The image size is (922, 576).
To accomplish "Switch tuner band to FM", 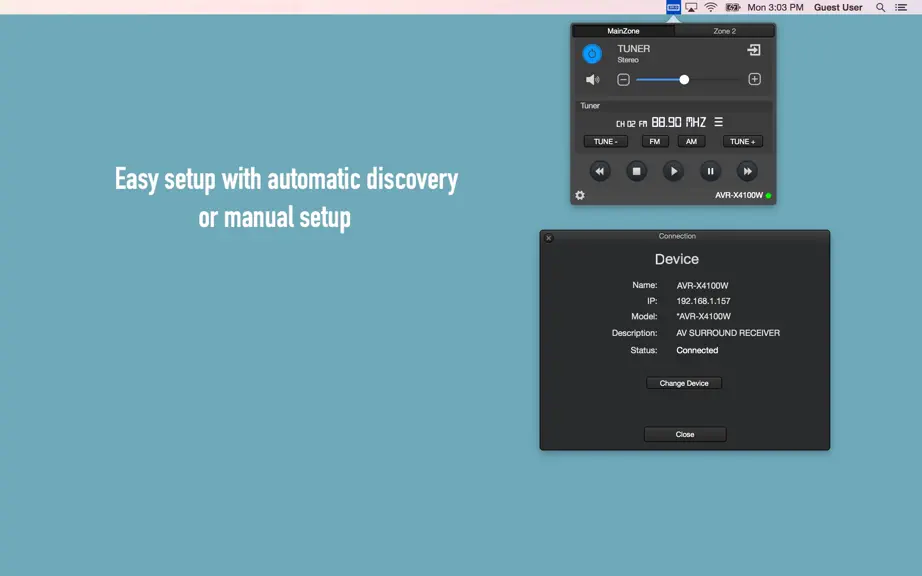I will point(654,142).
